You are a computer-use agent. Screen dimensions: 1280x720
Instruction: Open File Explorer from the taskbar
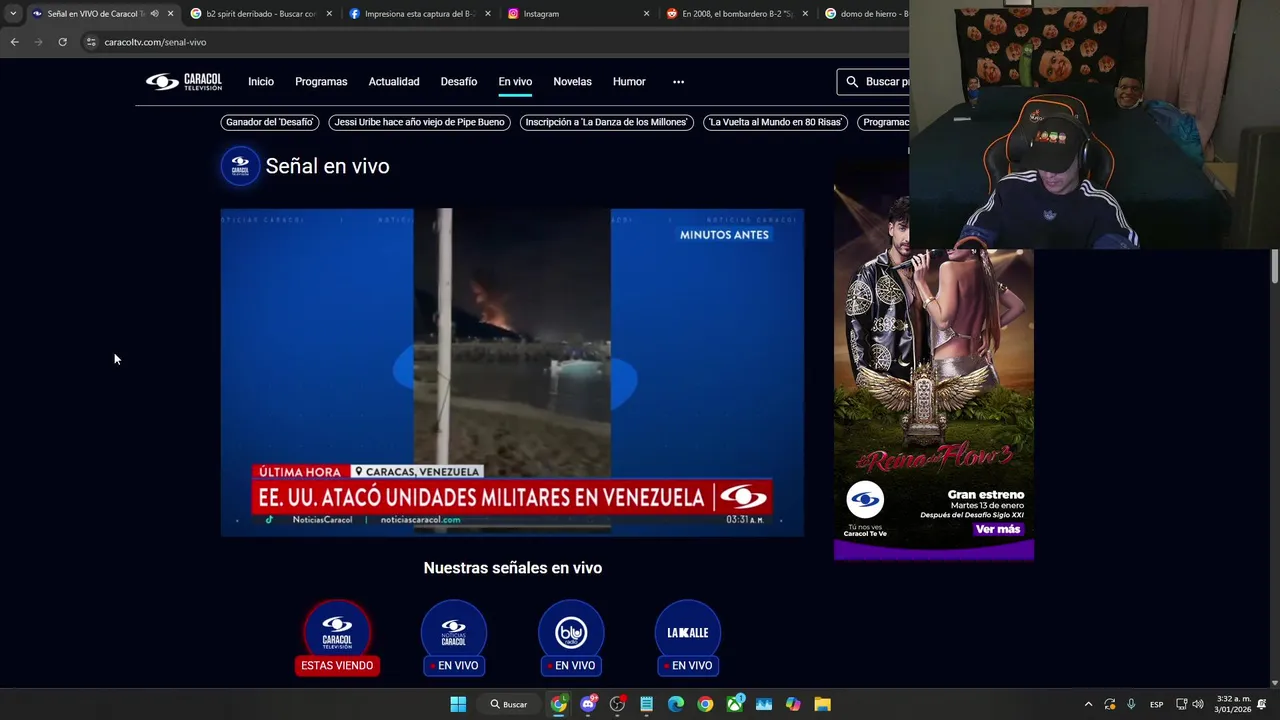[x=822, y=704]
